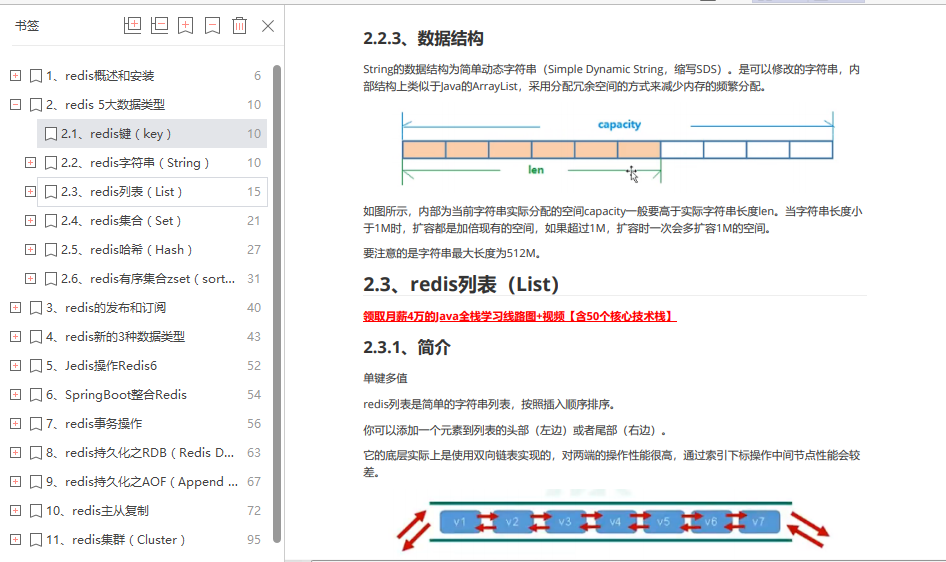The height and width of the screenshot is (562, 946).
Task: Expand the '2.6、redis有序集合zset' bookmark
Action: tap(30, 278)
